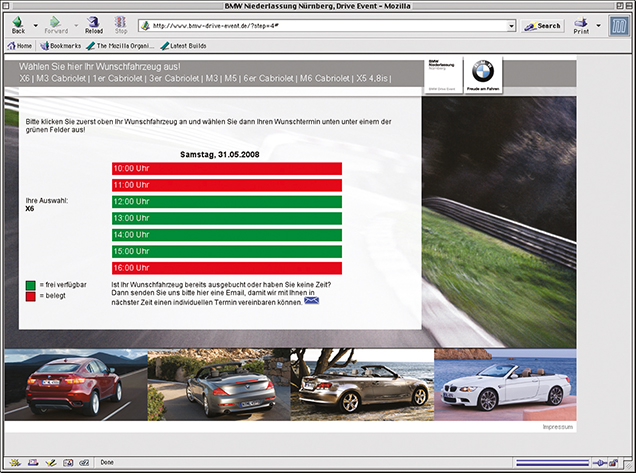This screenshot has height=473, width=636.
Task: Click the Mozilla throbber logo icon
Action: (x=619, y=25)
